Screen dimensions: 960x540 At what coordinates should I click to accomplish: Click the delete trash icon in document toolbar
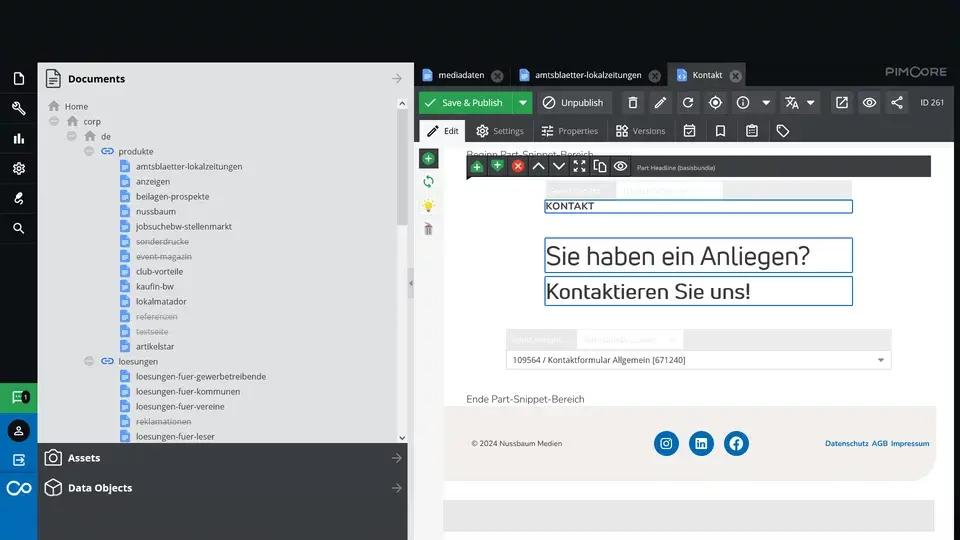coord(632,103)
